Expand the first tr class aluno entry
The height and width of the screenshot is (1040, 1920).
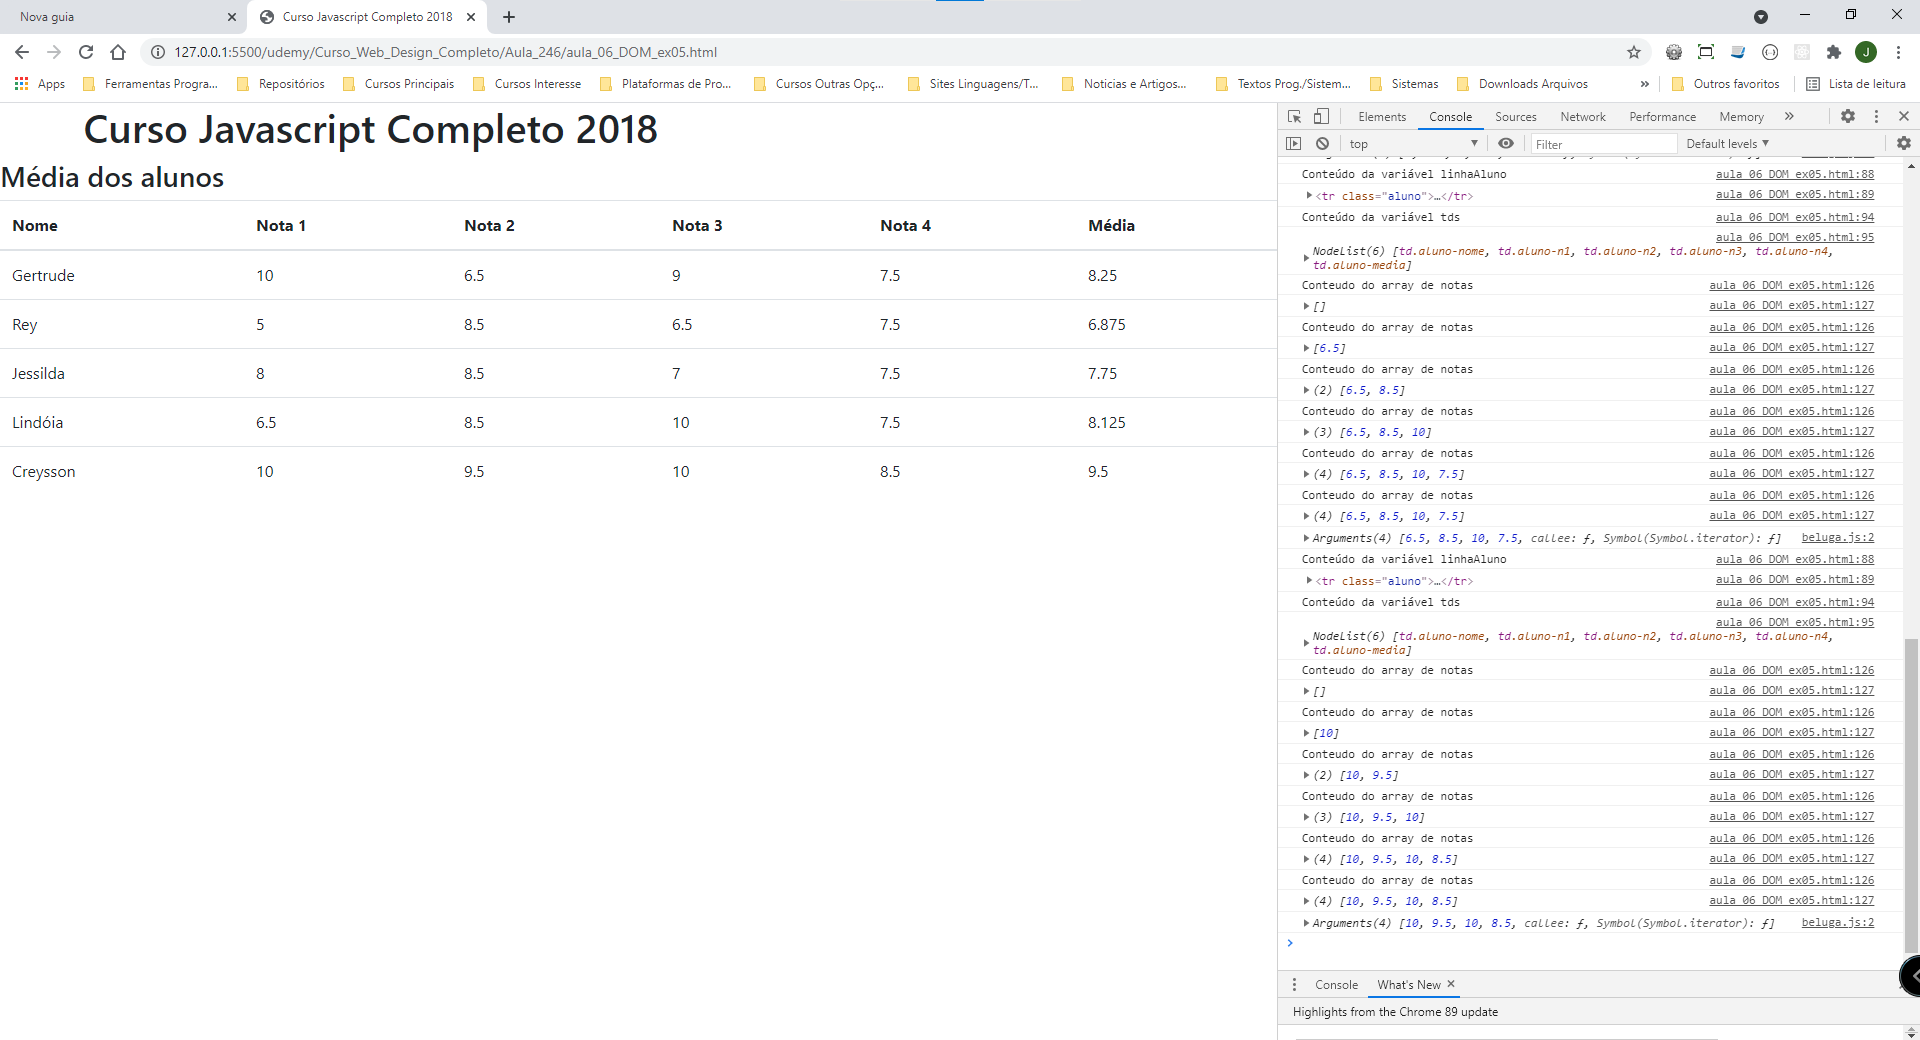1309,196
